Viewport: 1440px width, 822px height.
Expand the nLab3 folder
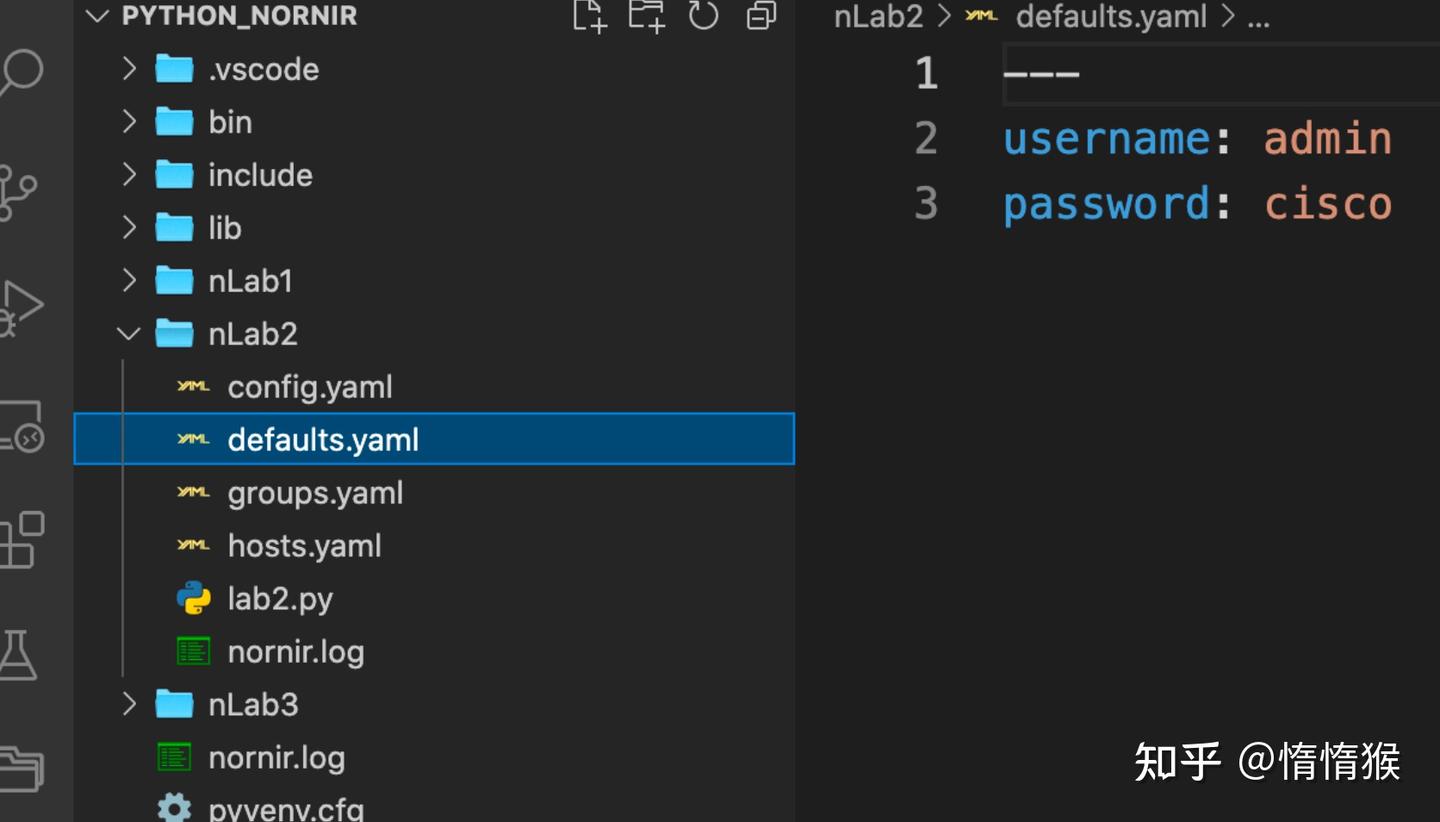[x=128, y=704]
